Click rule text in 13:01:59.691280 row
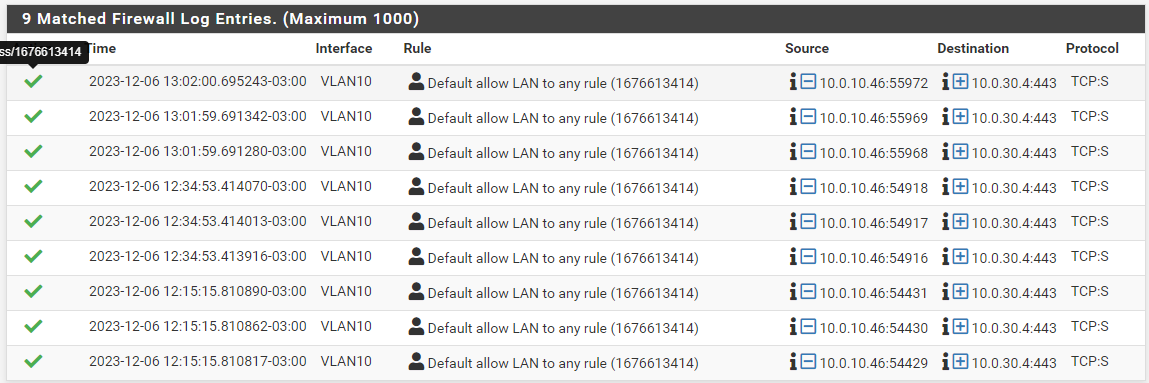The height and width of the screenshot is (383, 1149). pos(563,154)
